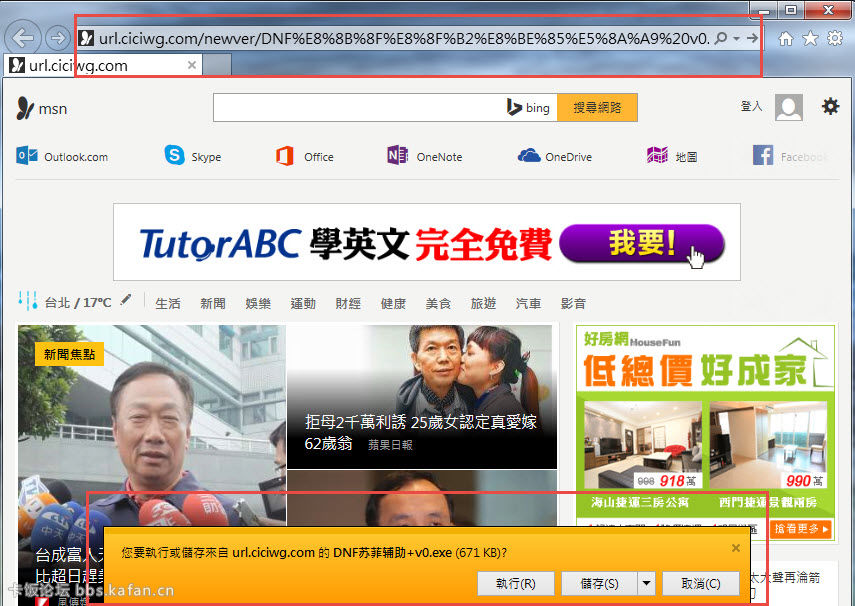This screenshot has height=606, width=855.
Task: Open Favorites star icon
Action: click(x=810, y=38)
